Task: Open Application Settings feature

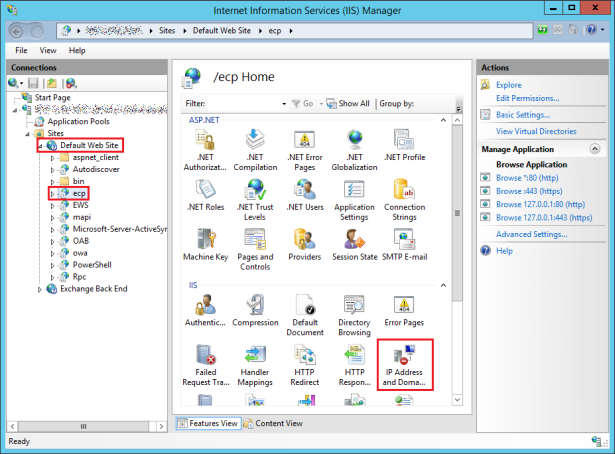Action: (355, 200)
